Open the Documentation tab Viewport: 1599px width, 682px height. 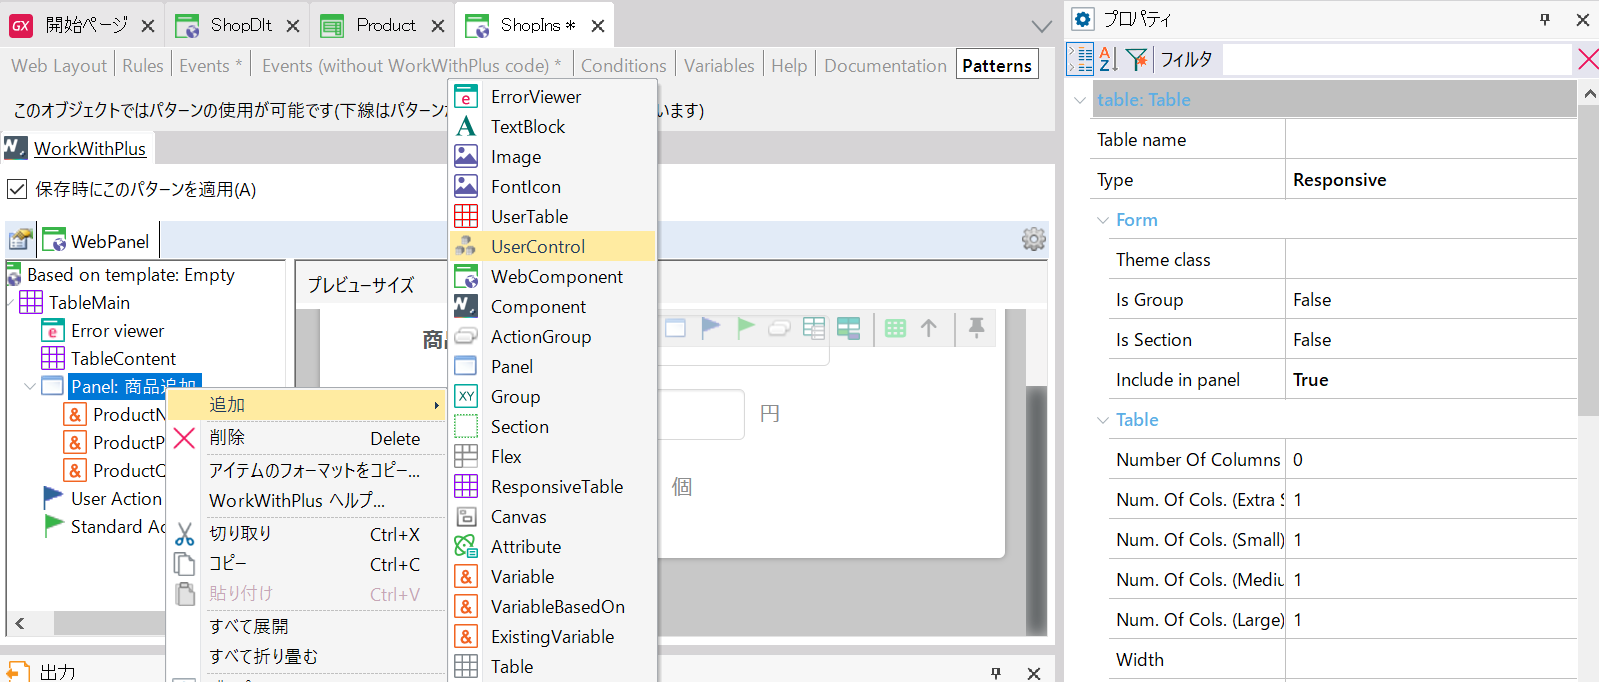point(885,66)
